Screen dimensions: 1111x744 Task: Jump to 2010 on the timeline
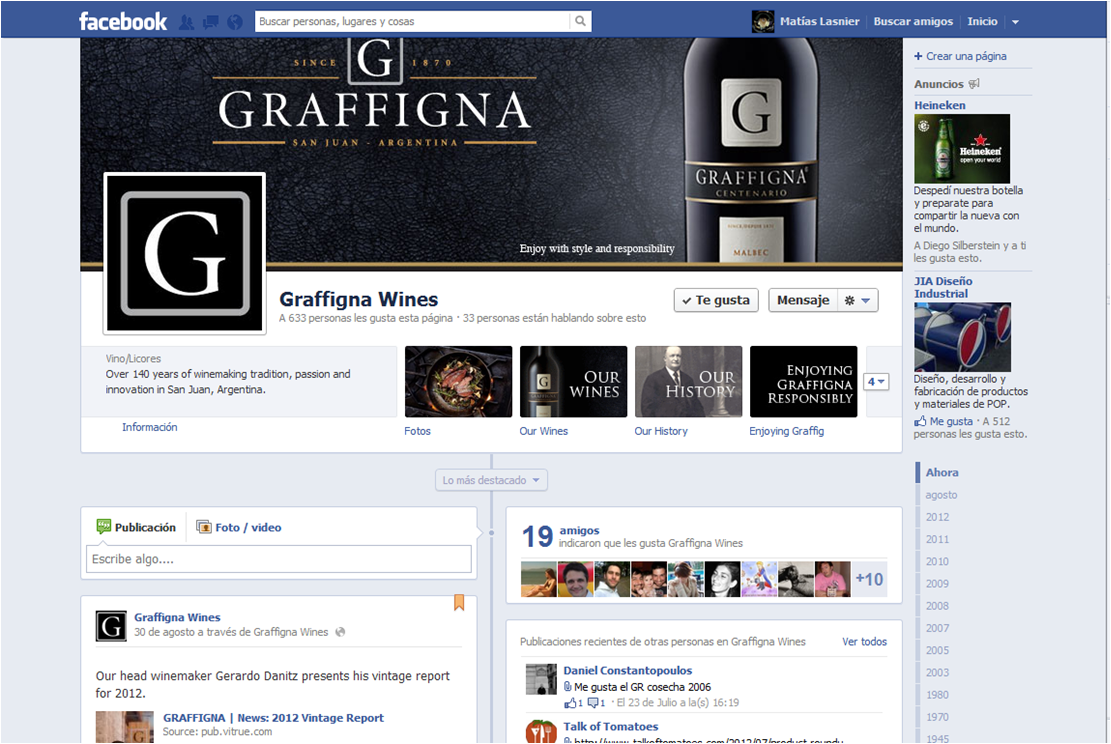(x=937, y=561)
